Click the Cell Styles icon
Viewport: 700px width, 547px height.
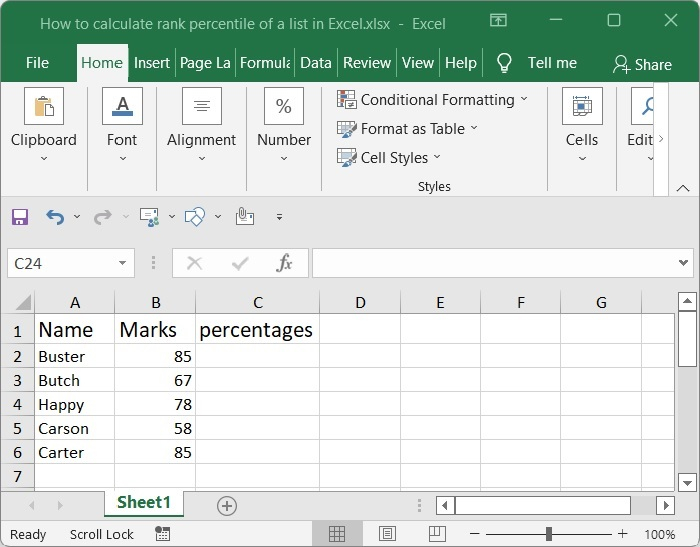coord(347,157)
